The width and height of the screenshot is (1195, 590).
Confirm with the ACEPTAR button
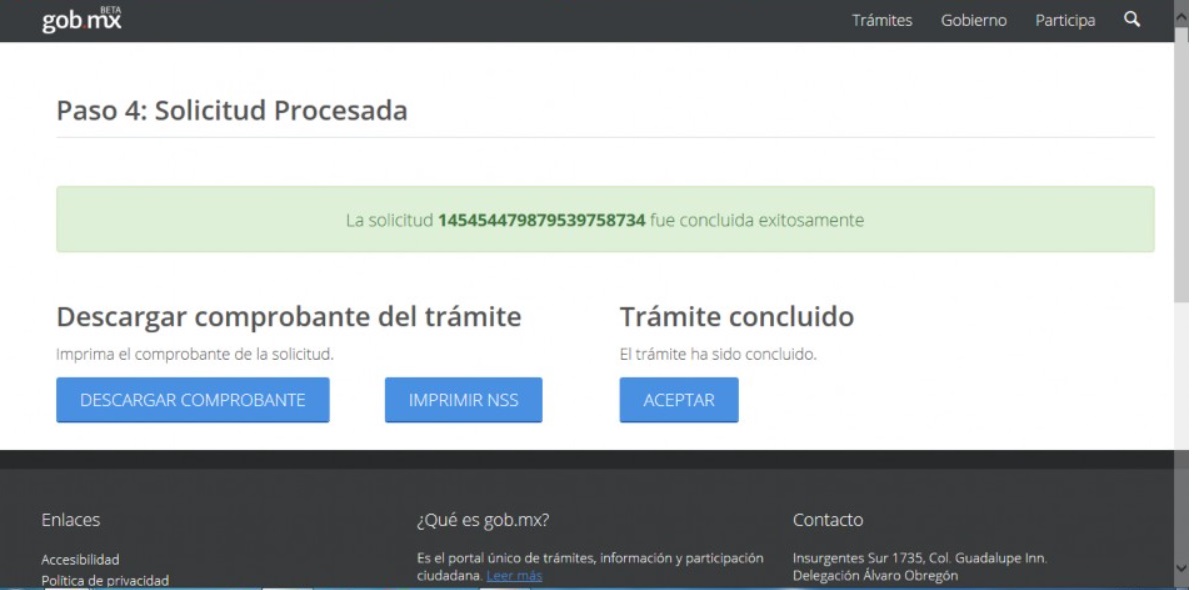(678, 400)
